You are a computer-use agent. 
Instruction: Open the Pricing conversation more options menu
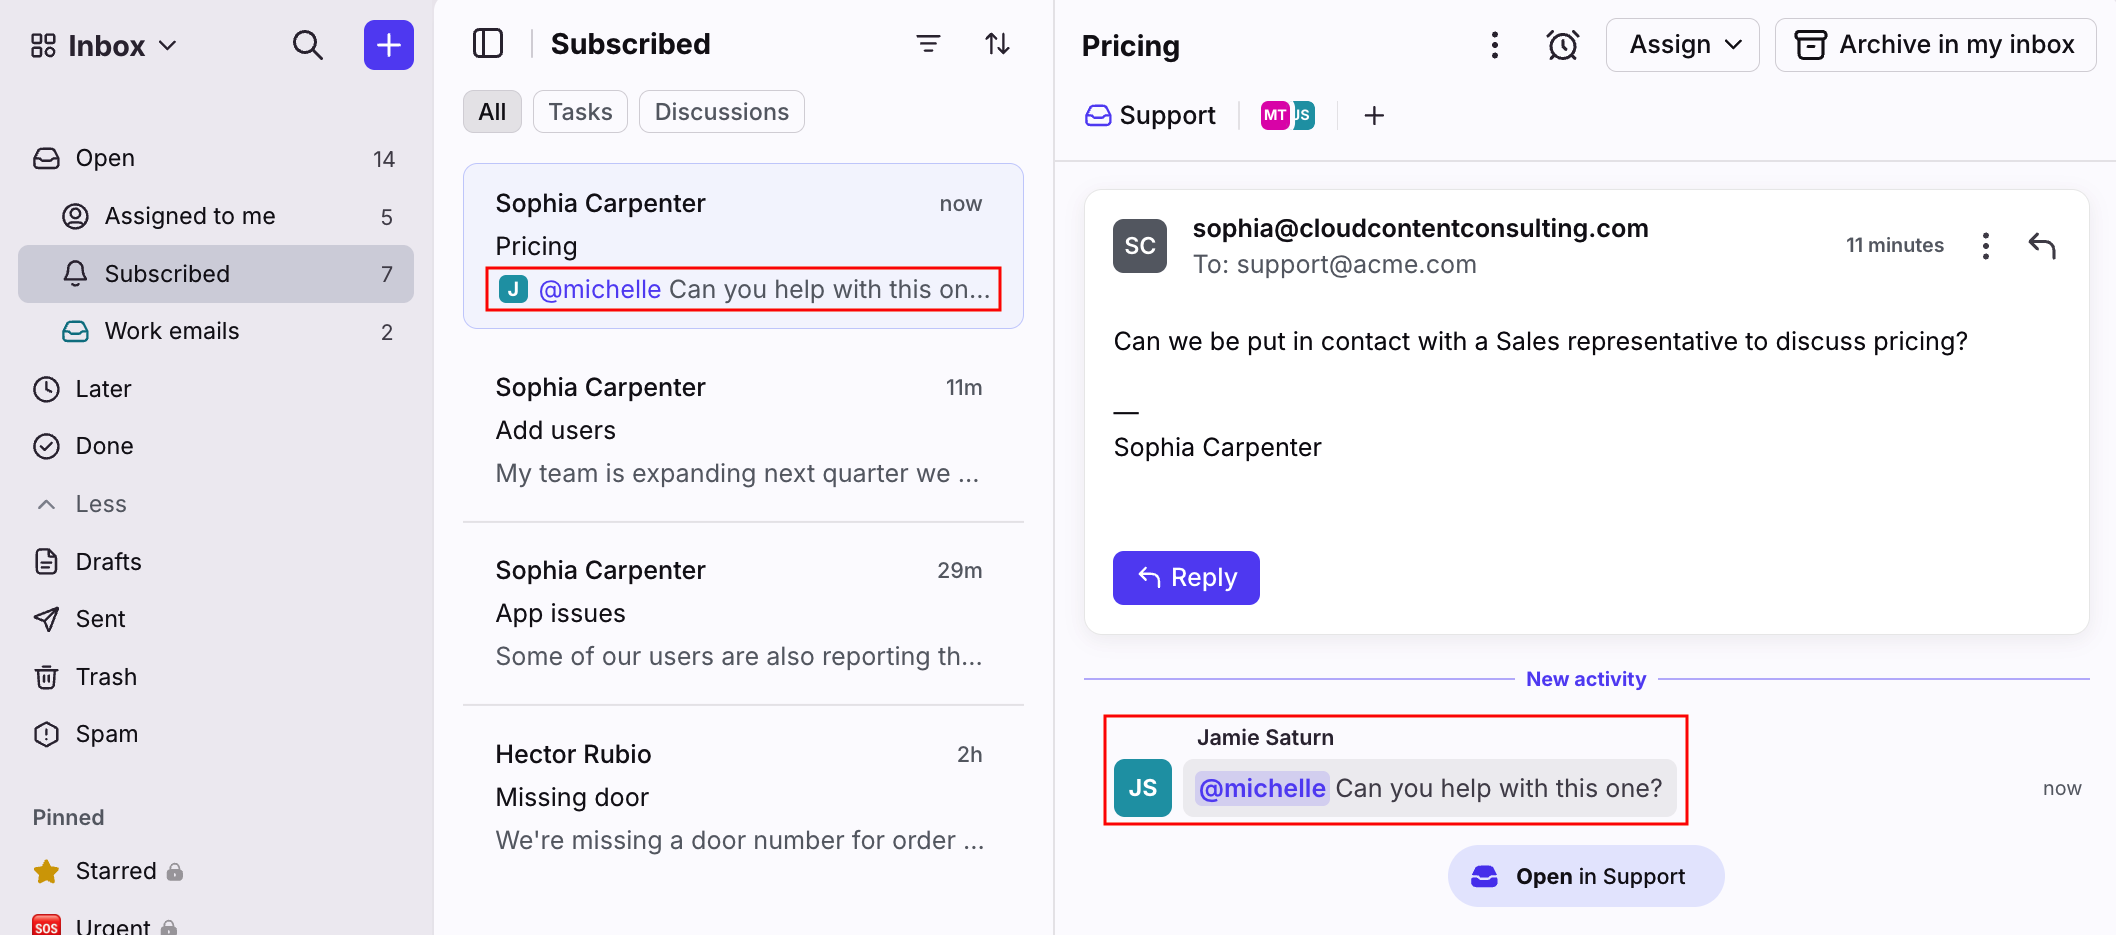point(1494,45)
